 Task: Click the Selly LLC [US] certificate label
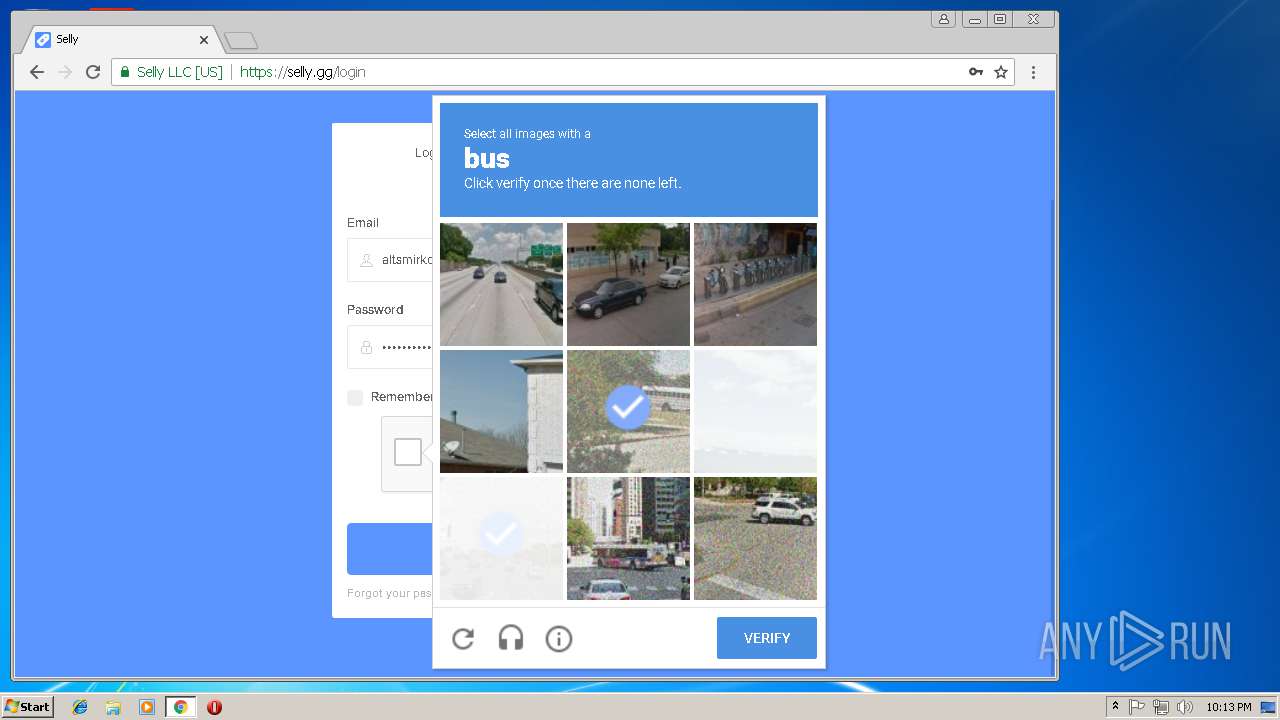[180, 72]
